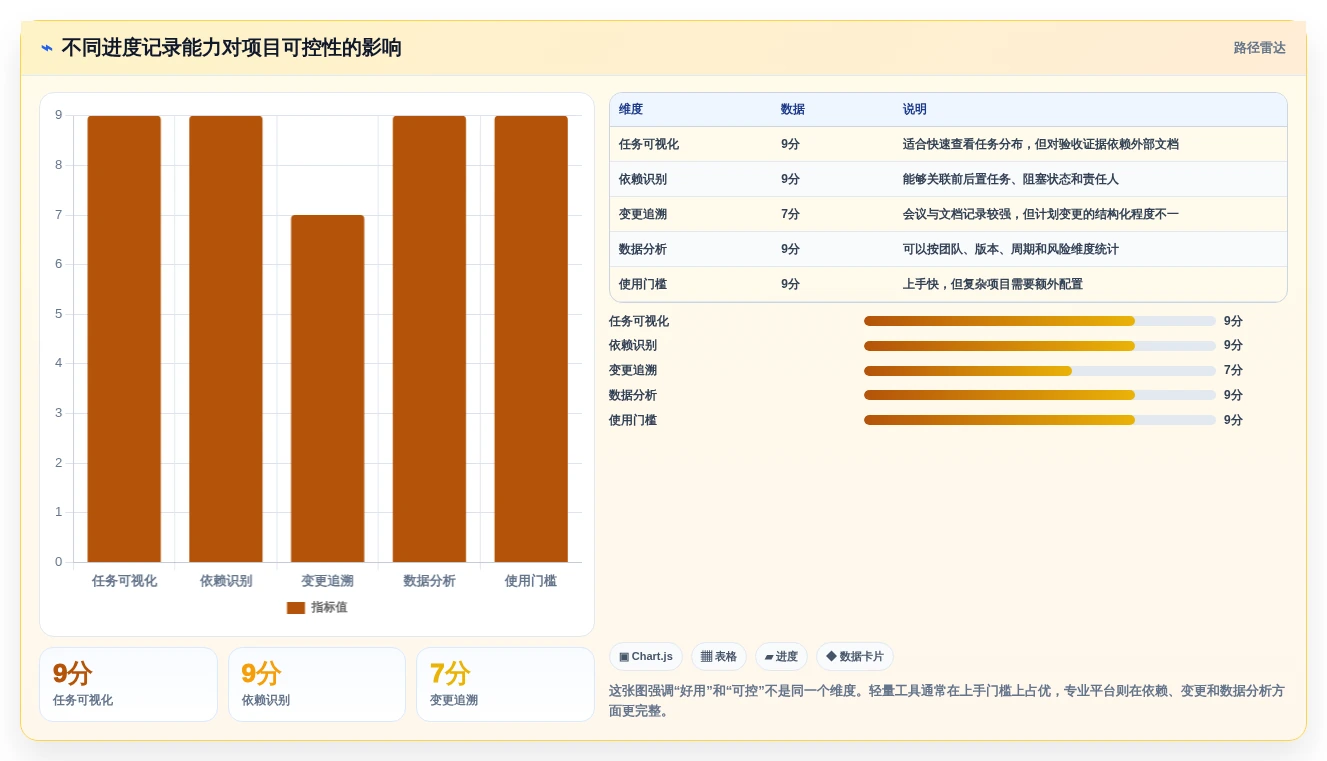Click the 维度 column header
1327x761 pixels.
point(631,109)
